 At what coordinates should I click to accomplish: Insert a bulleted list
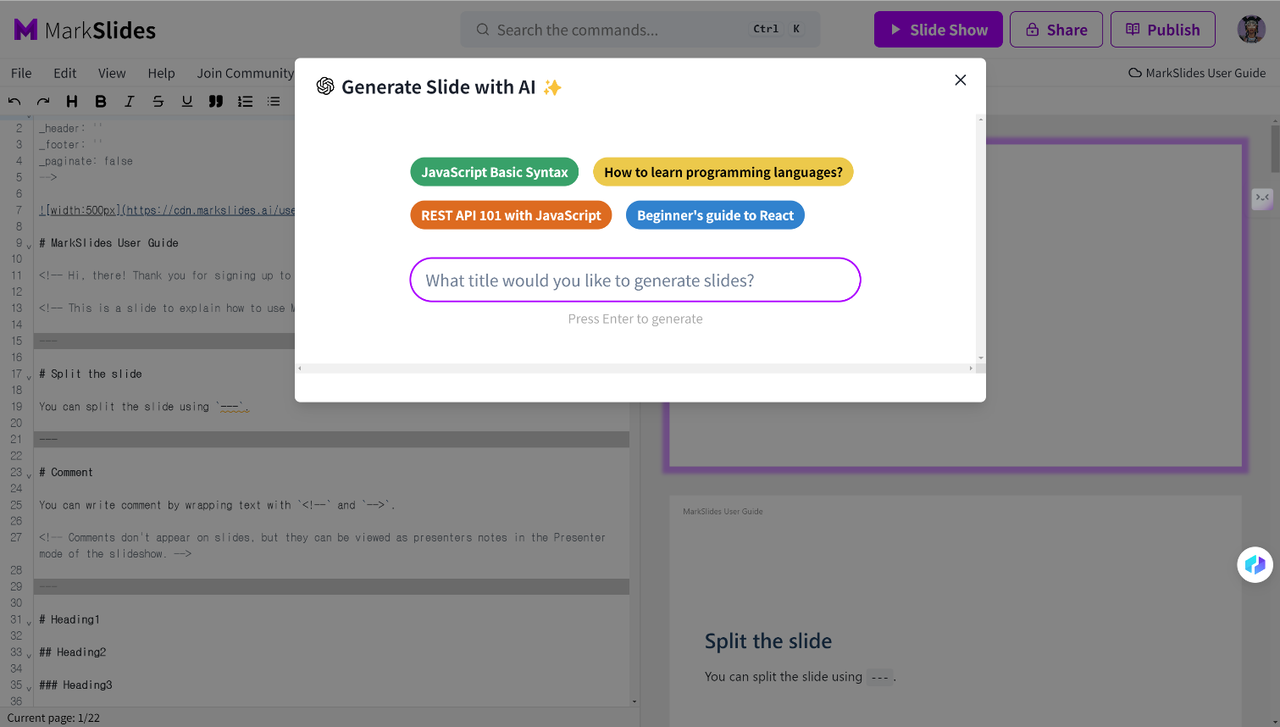[x=273, y=101]
